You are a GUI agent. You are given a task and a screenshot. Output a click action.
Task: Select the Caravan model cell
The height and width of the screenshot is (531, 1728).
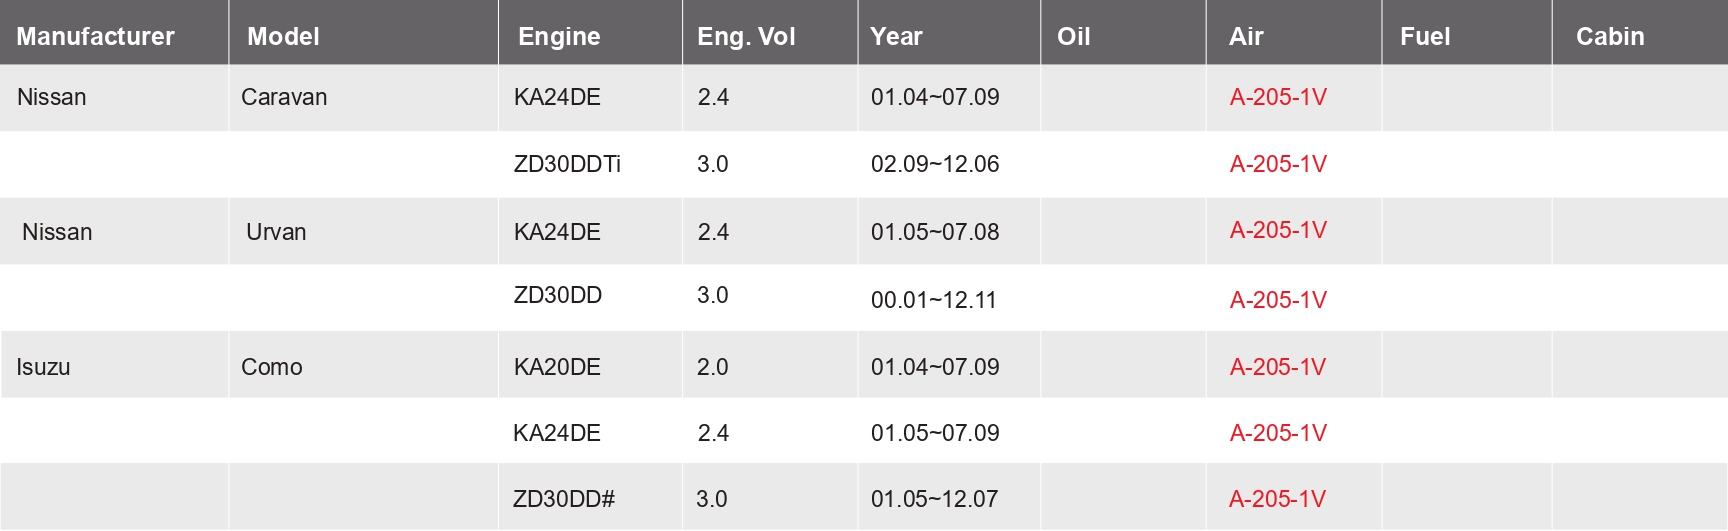284,97
